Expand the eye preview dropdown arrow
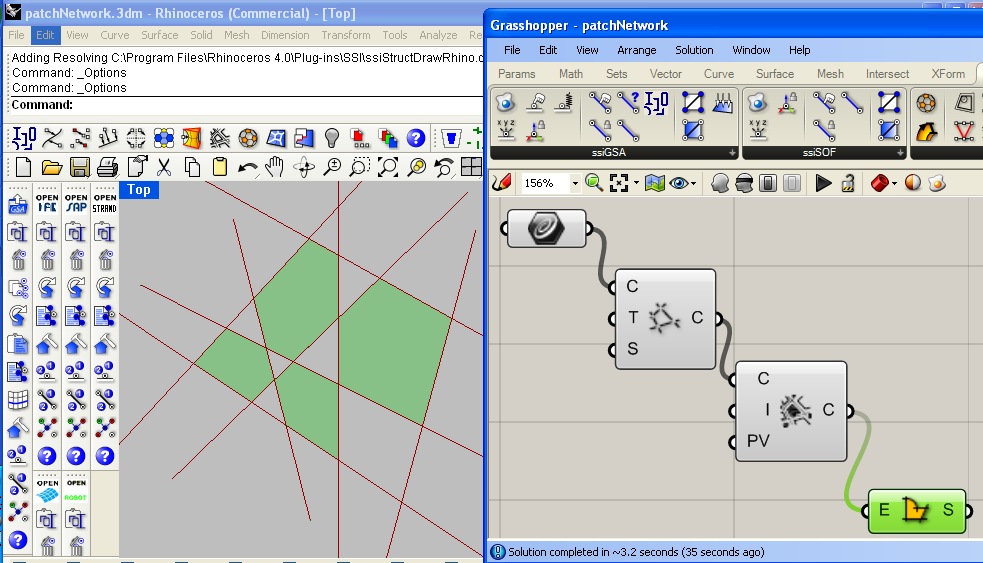This screenshot has height=563, width=983. (x=693, y=184)
